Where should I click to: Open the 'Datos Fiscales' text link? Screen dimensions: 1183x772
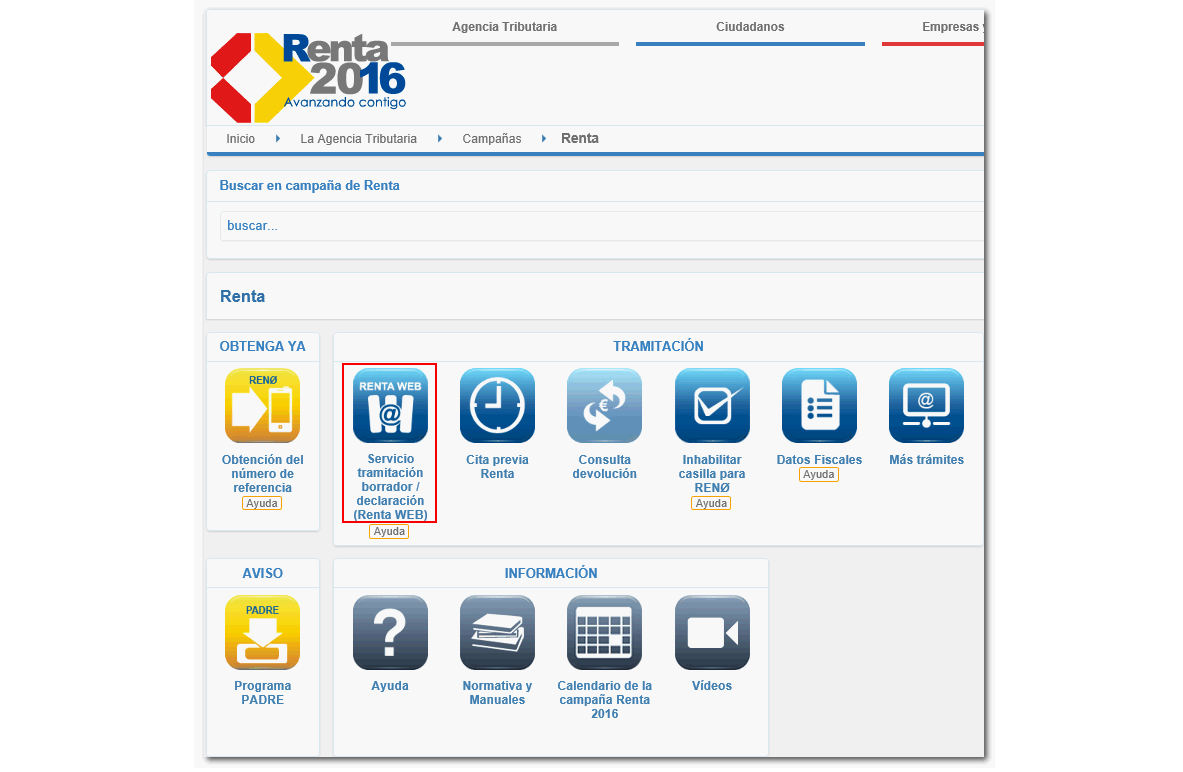819,460
